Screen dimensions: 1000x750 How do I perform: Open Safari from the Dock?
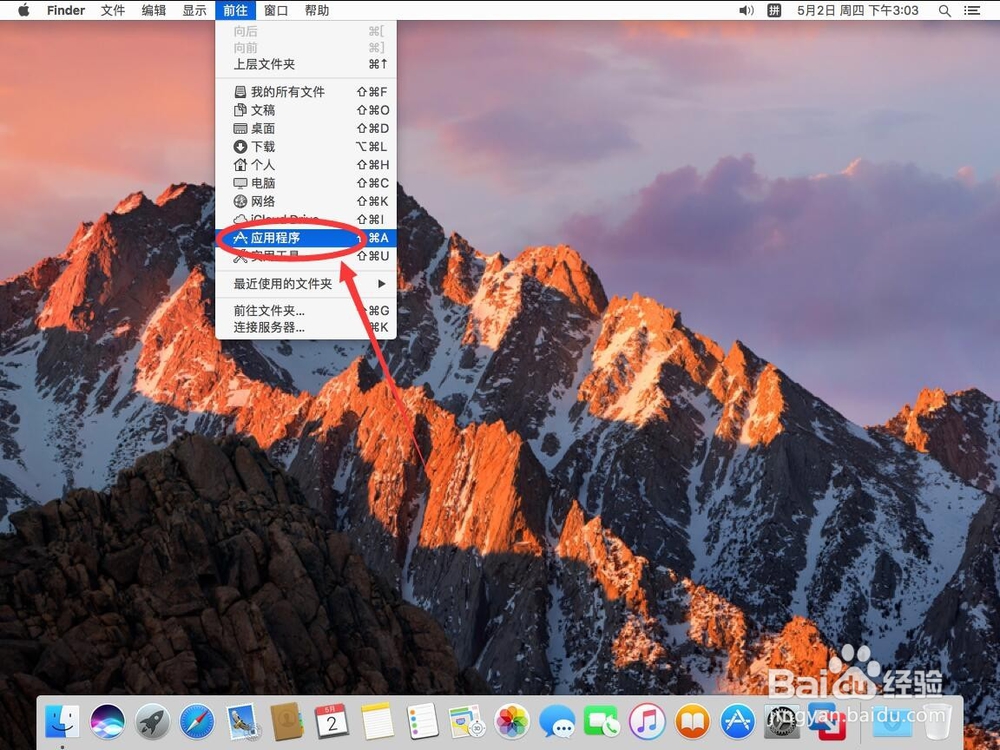click(197, 720)
